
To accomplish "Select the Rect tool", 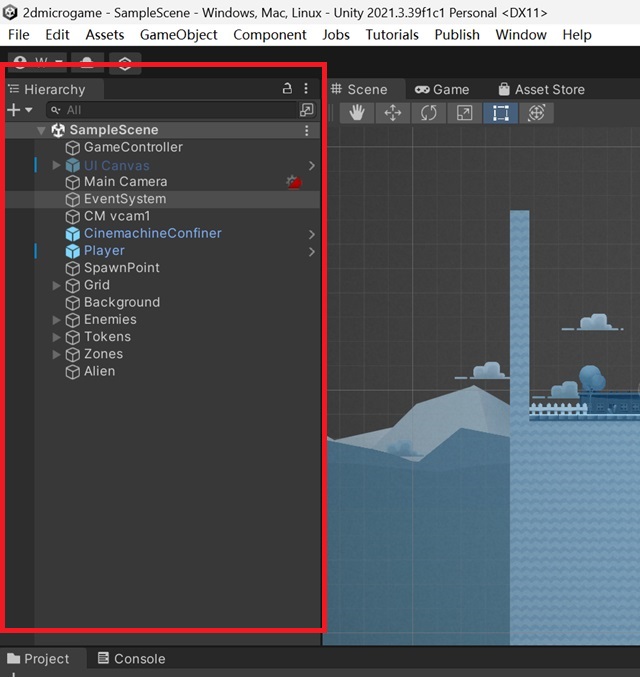I will pyautogui.click(x=500, y=113).
